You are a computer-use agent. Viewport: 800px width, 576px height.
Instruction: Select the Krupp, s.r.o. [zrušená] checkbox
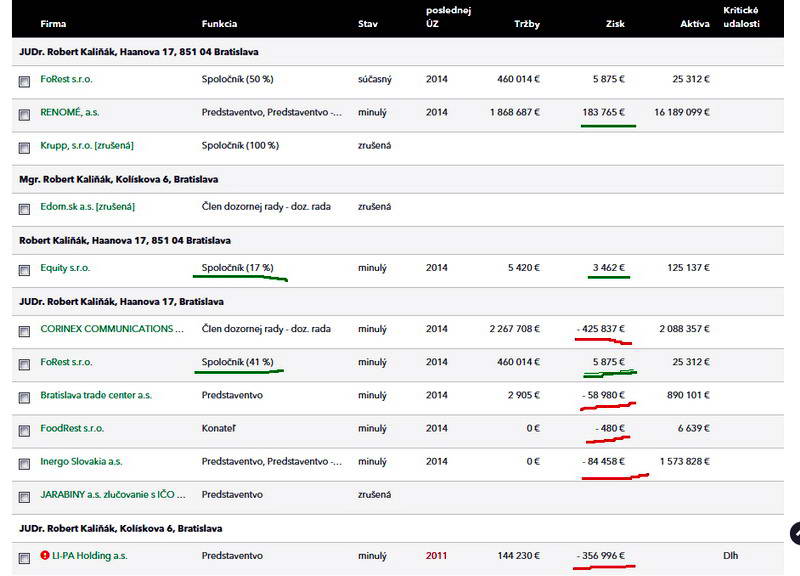tap(24, 148)
